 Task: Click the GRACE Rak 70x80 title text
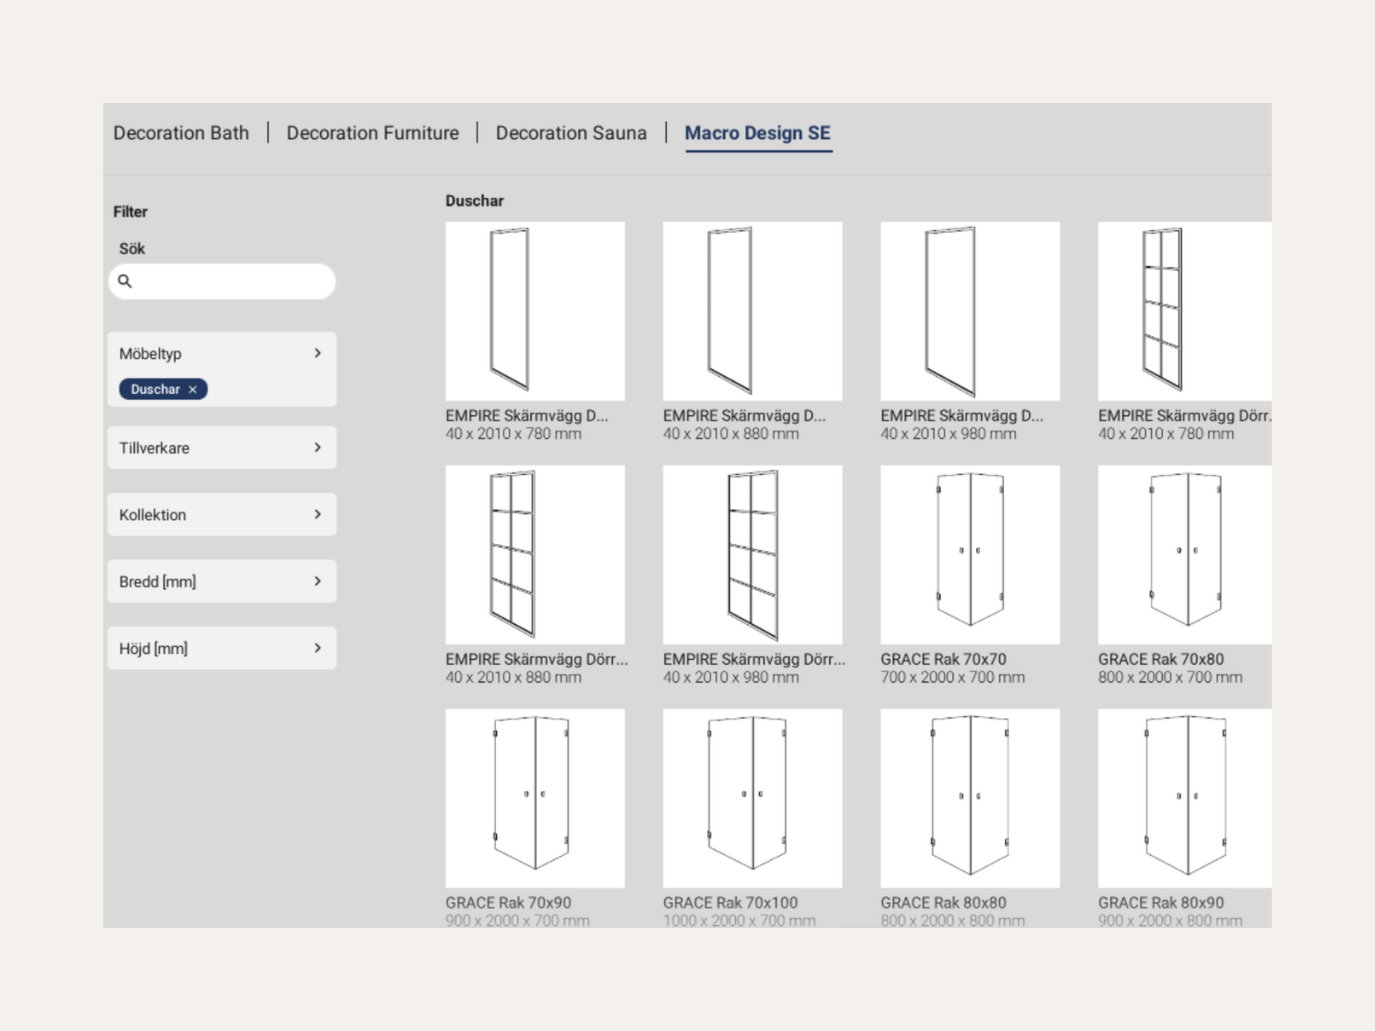[x=1161, y=659]
